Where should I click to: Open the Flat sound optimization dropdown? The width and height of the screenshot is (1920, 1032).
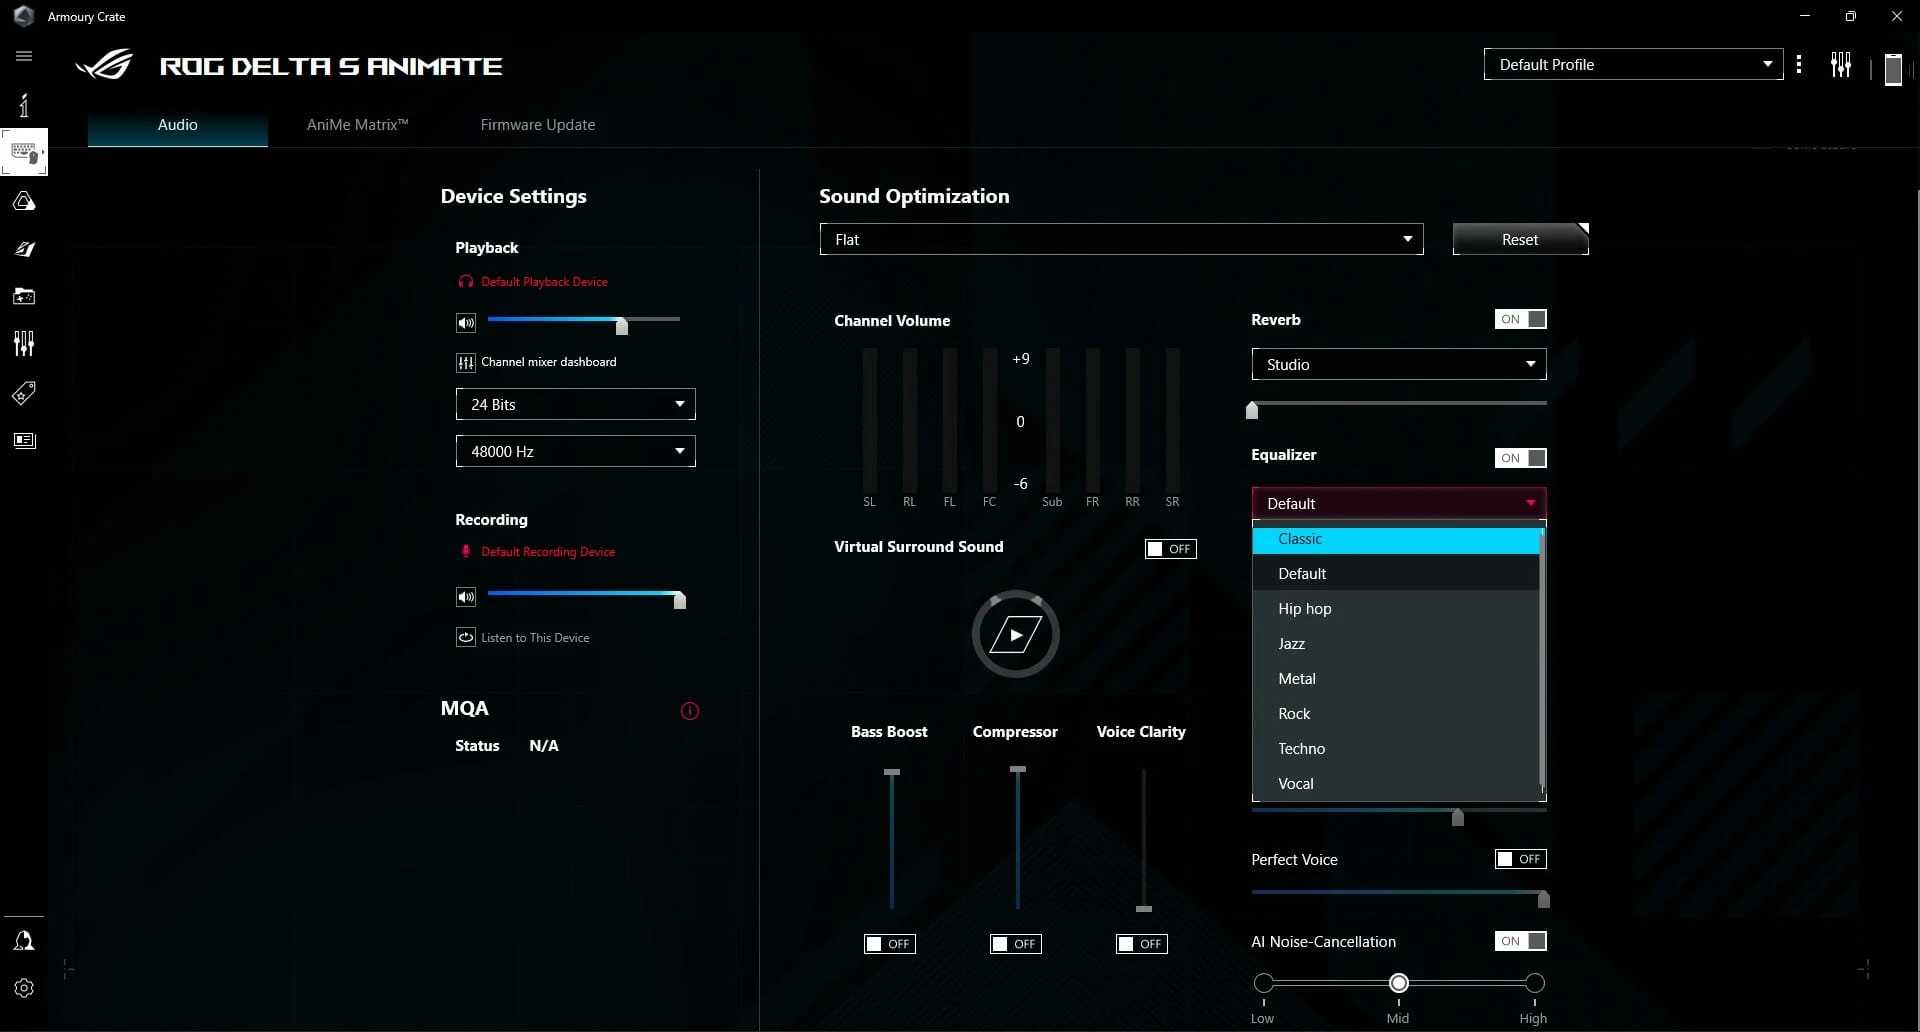pos(1121,239)
